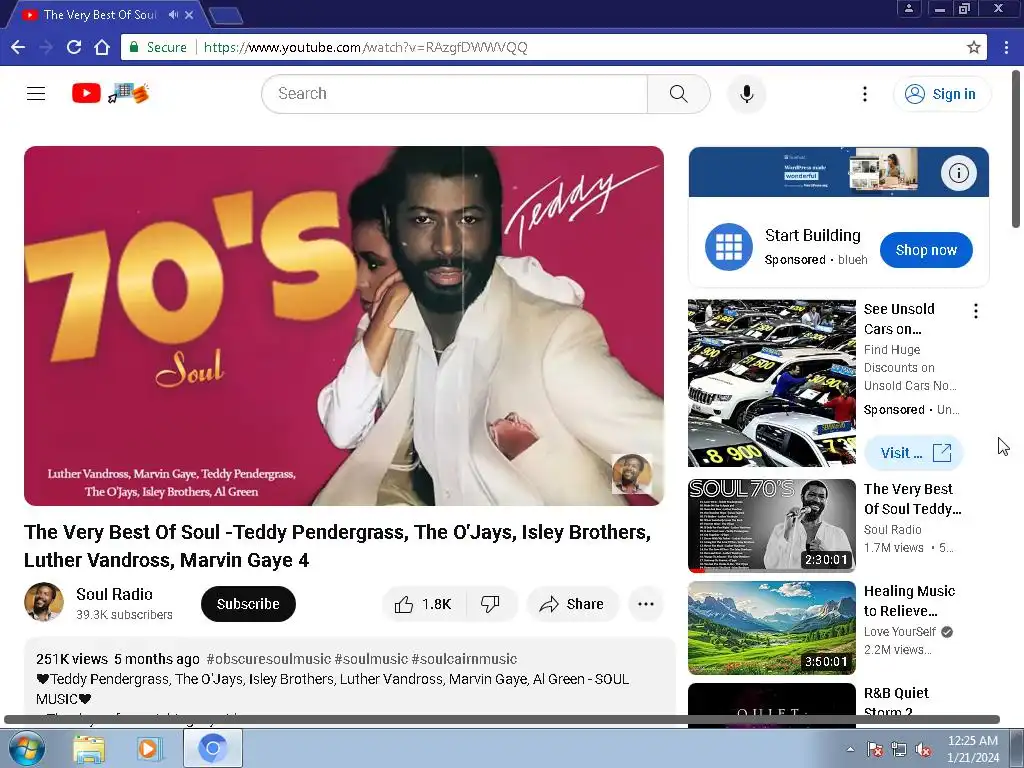The width and height of the screenshot is (1024, 768).
Task: Open Chrome three-dot browser menu
Action: tap(1006, 47)
